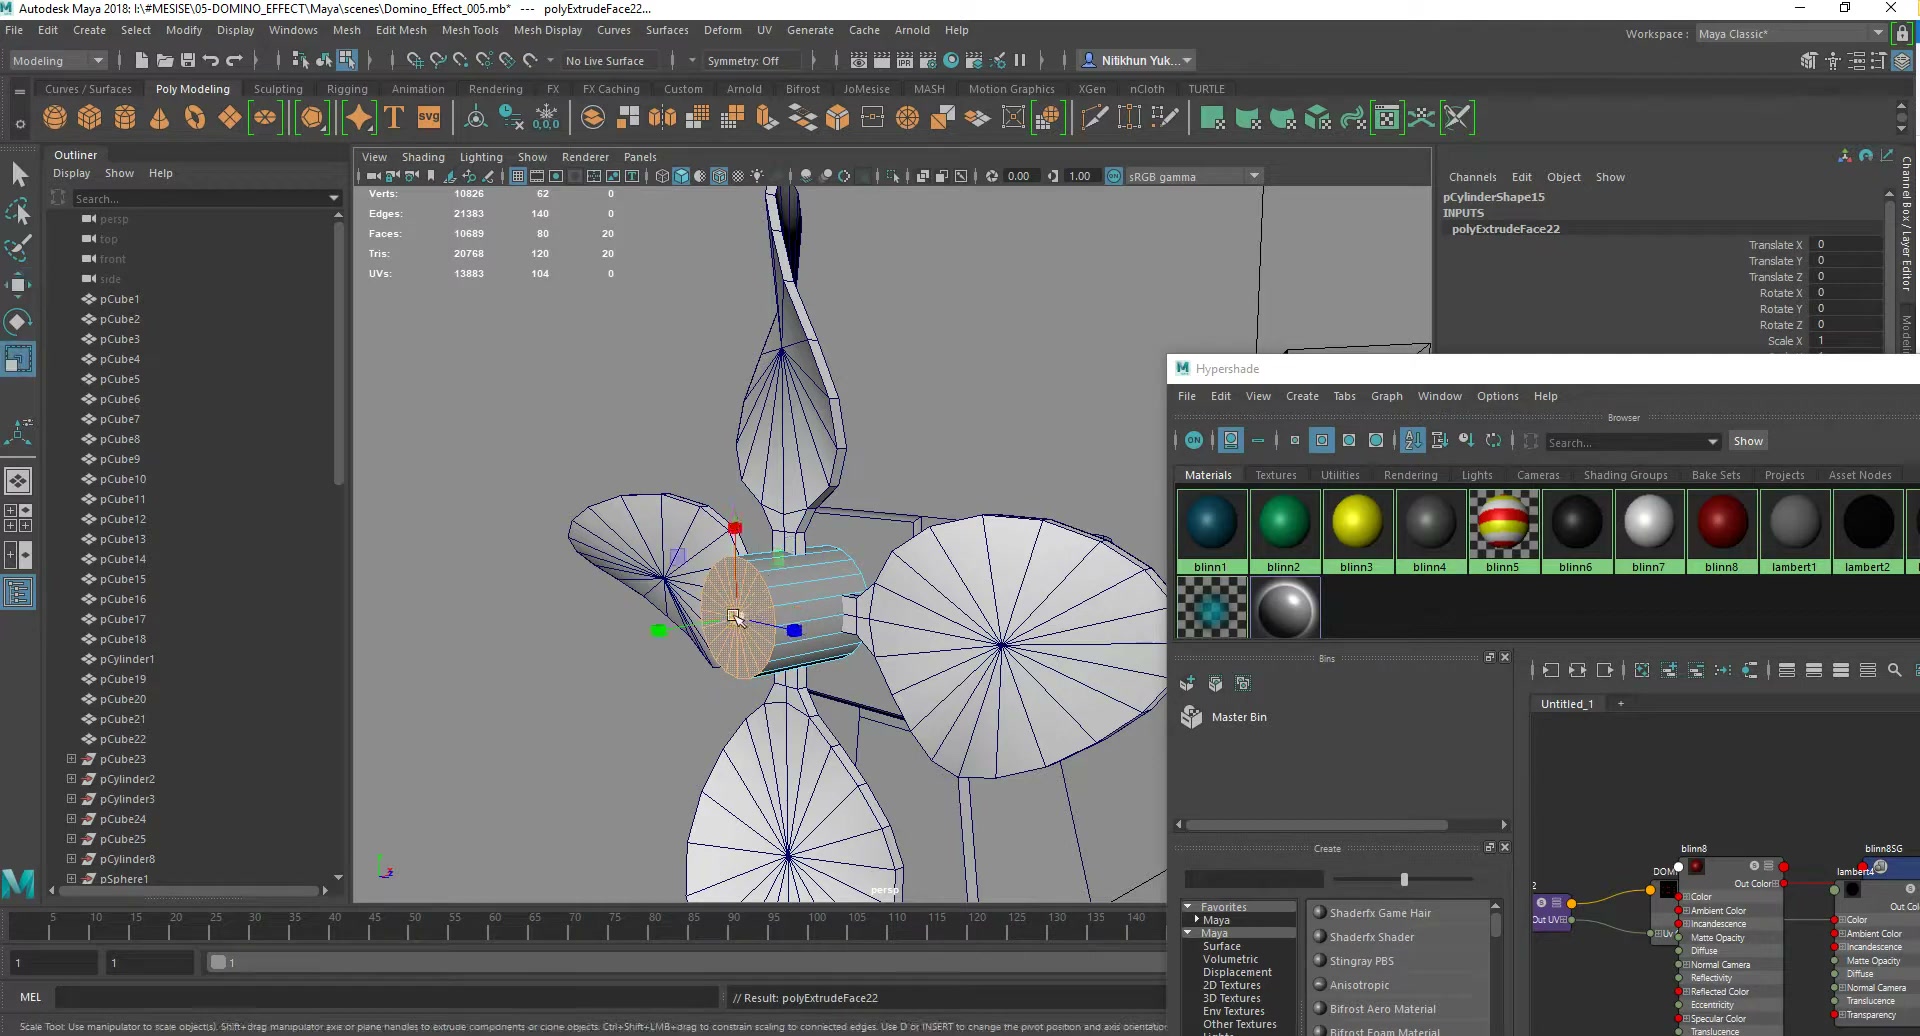The width and height of the screenshot is (1920, 1036).
Task: Open the Mesh Tools menu
Action: point(470,30)
